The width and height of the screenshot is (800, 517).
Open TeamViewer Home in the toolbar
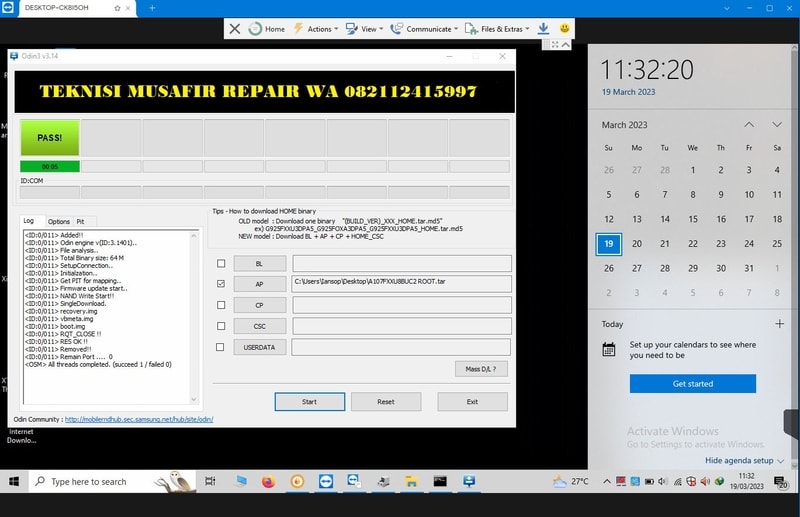click(x=267, y=29)
